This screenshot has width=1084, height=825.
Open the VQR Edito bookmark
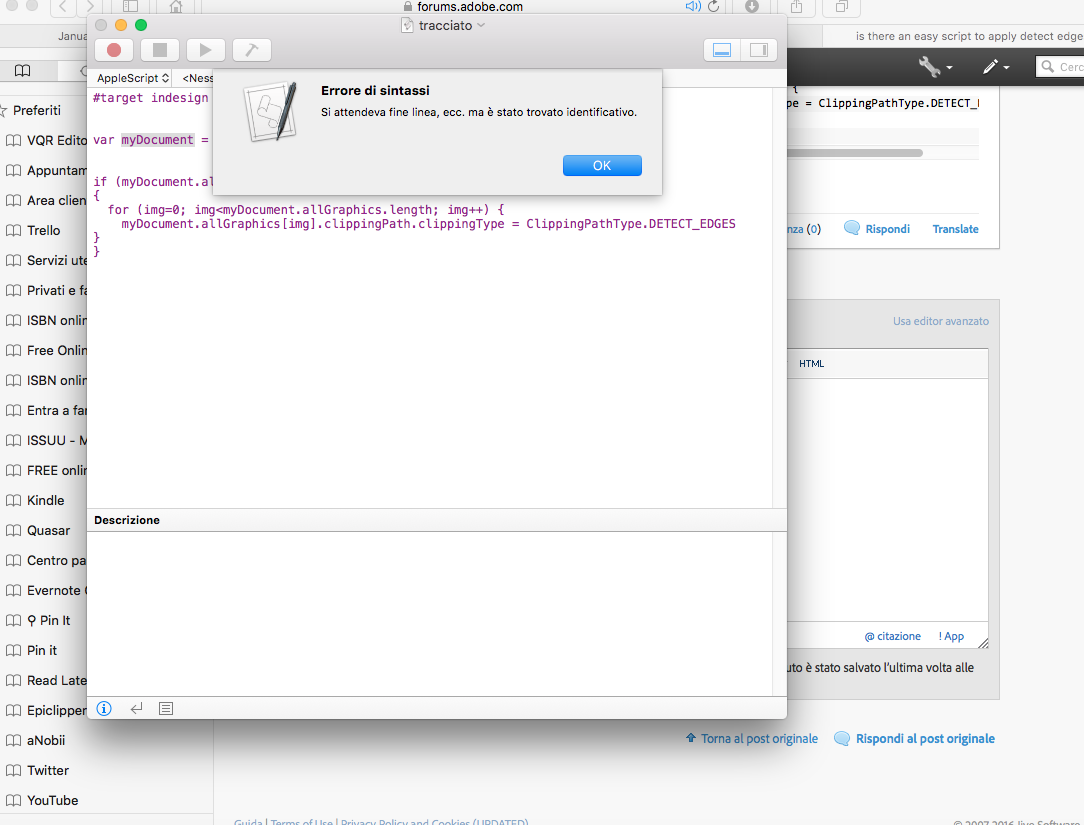[46, 140]
